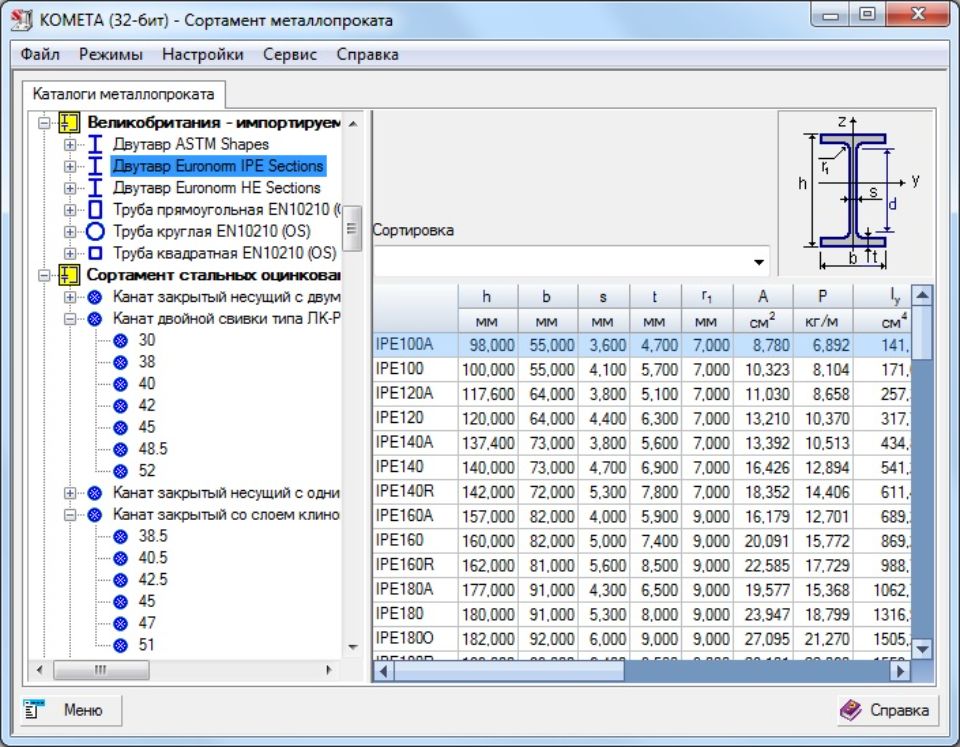The width and height of the screenshot is (960, 747).
Task: Click the round pipe EN10210 (OS) icon
Action: tap(96, 232)
